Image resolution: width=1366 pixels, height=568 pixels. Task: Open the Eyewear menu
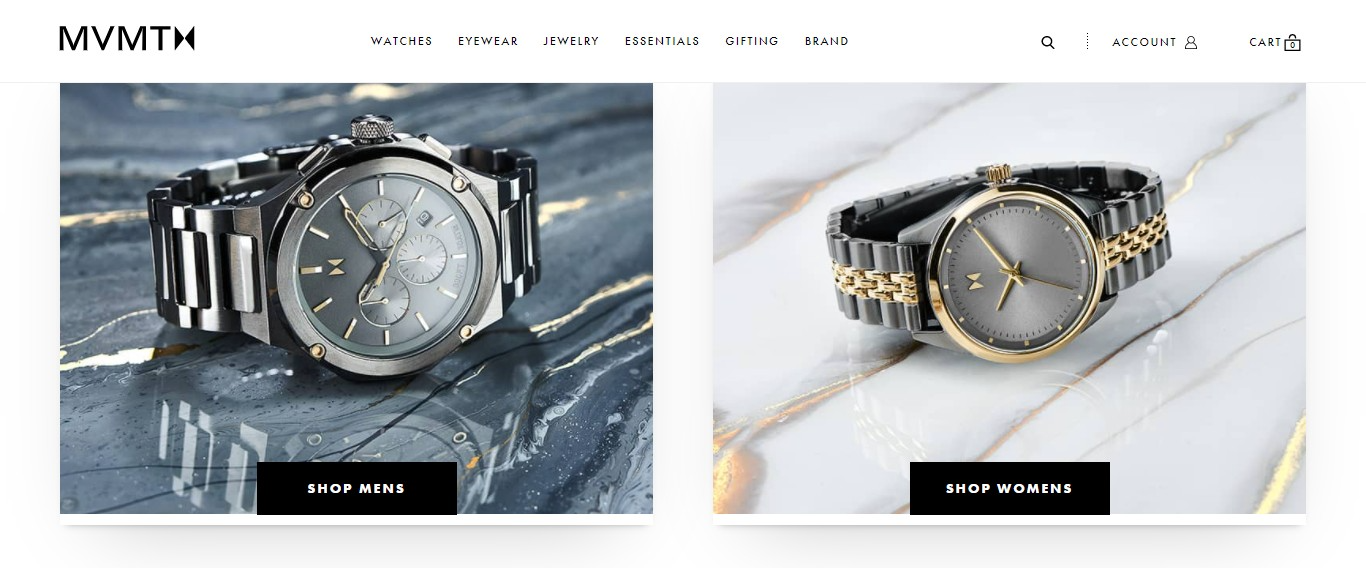coord(488,41)
